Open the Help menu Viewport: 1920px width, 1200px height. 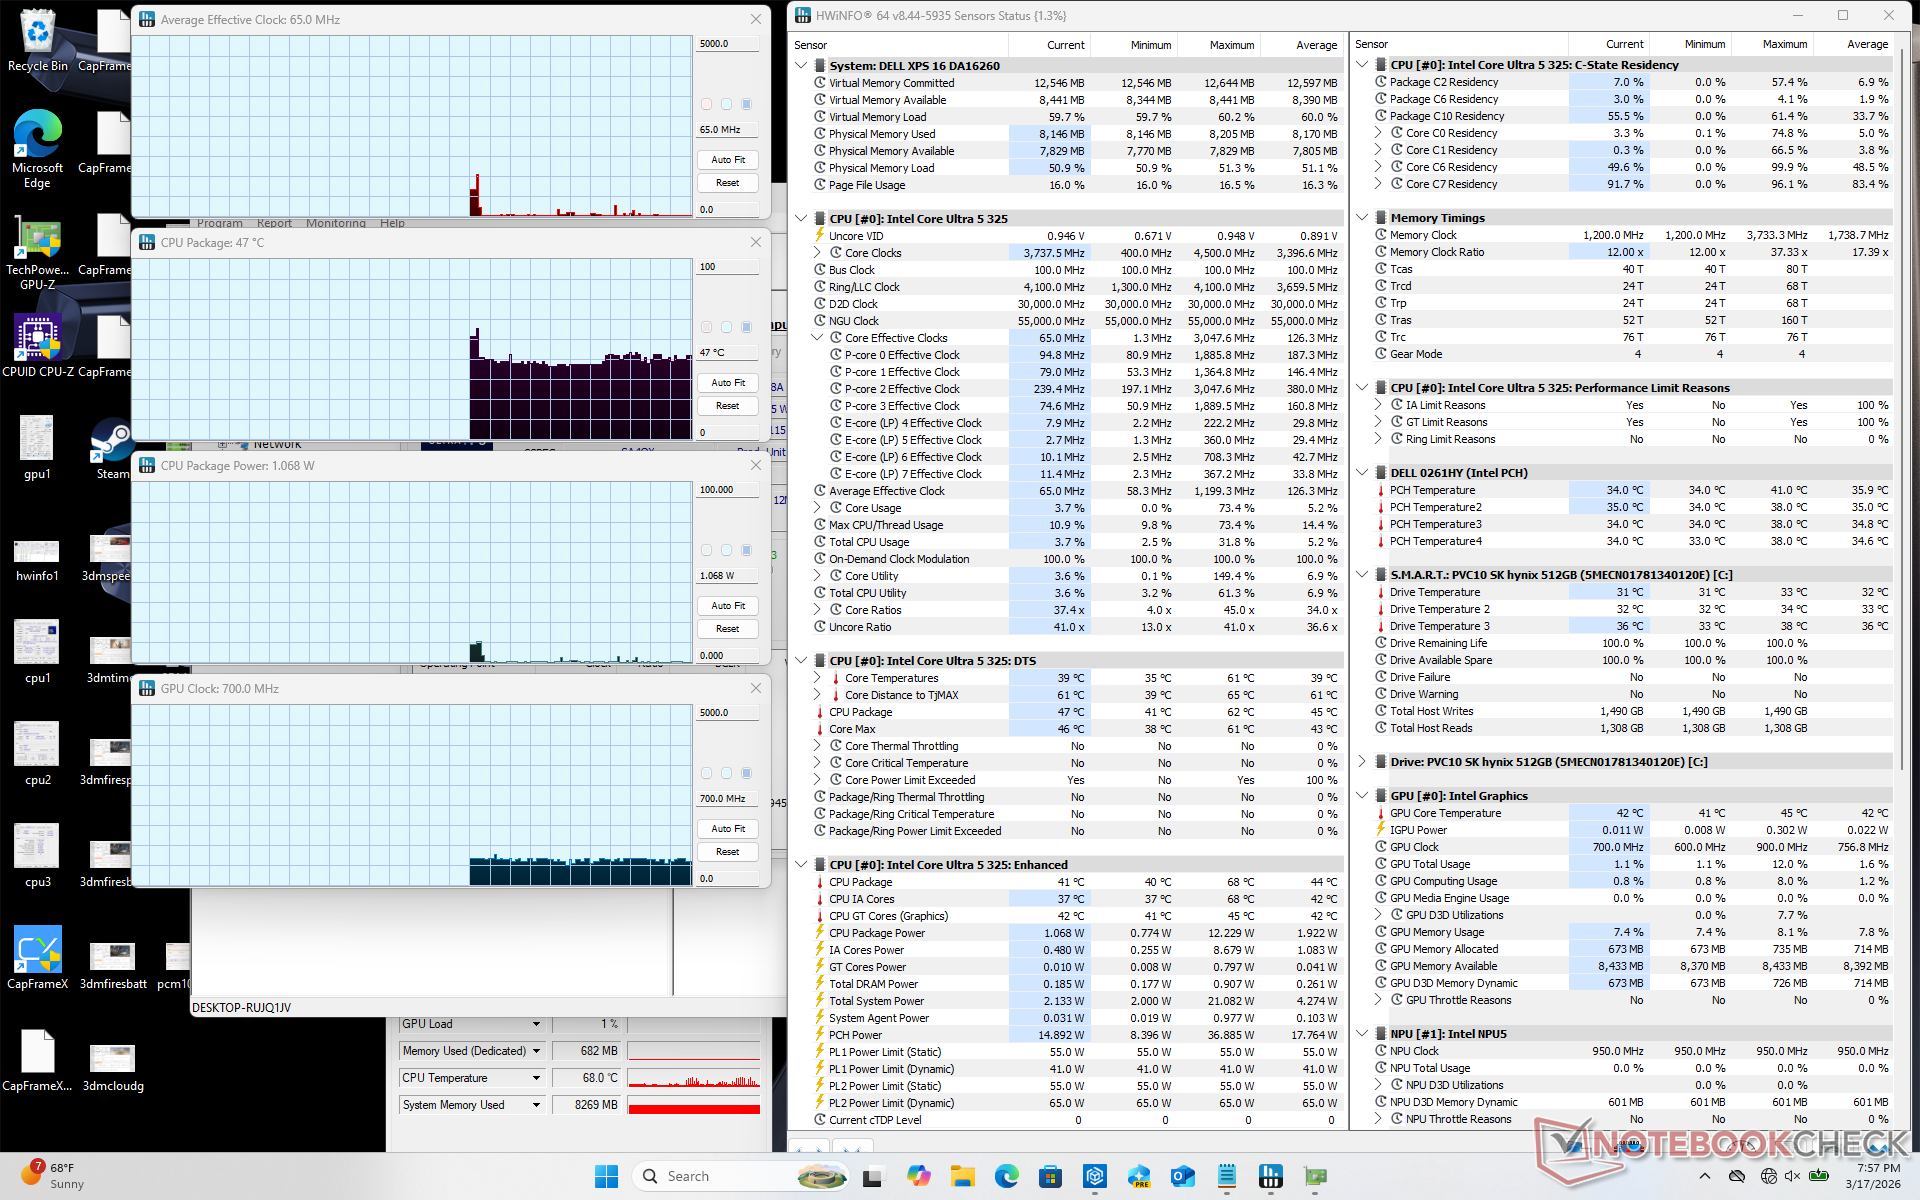(392, 223)
